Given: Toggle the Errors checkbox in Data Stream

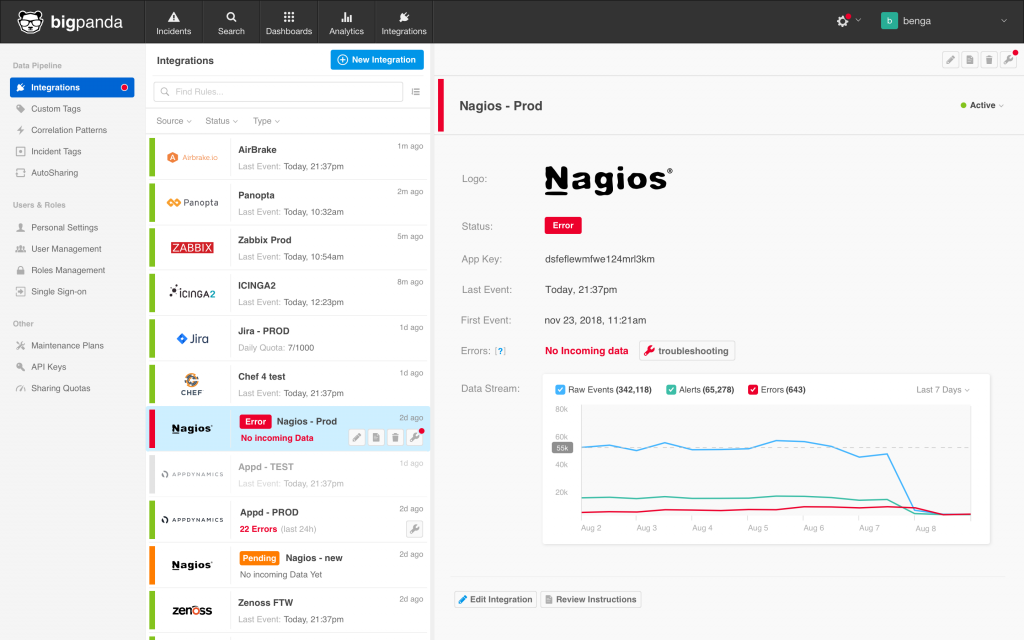Looking at the screenshot, I should 753,390.
